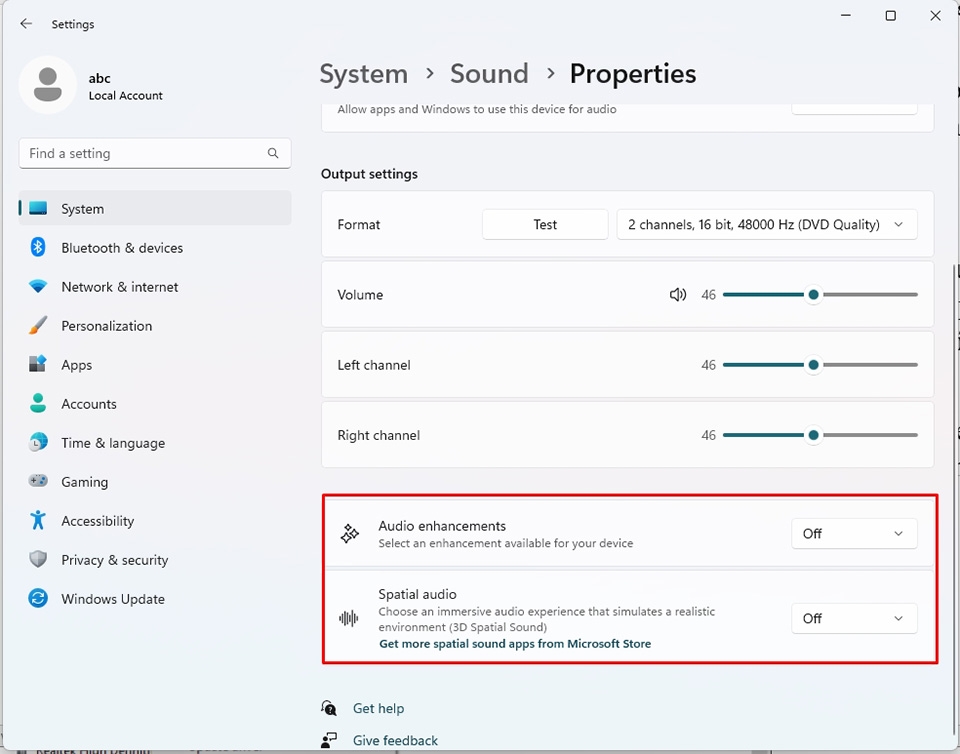The width and height of the screenshot is (960, 754).
Task: Click the Audio enhancements sparkle icon
Action: tap(350, 534)
